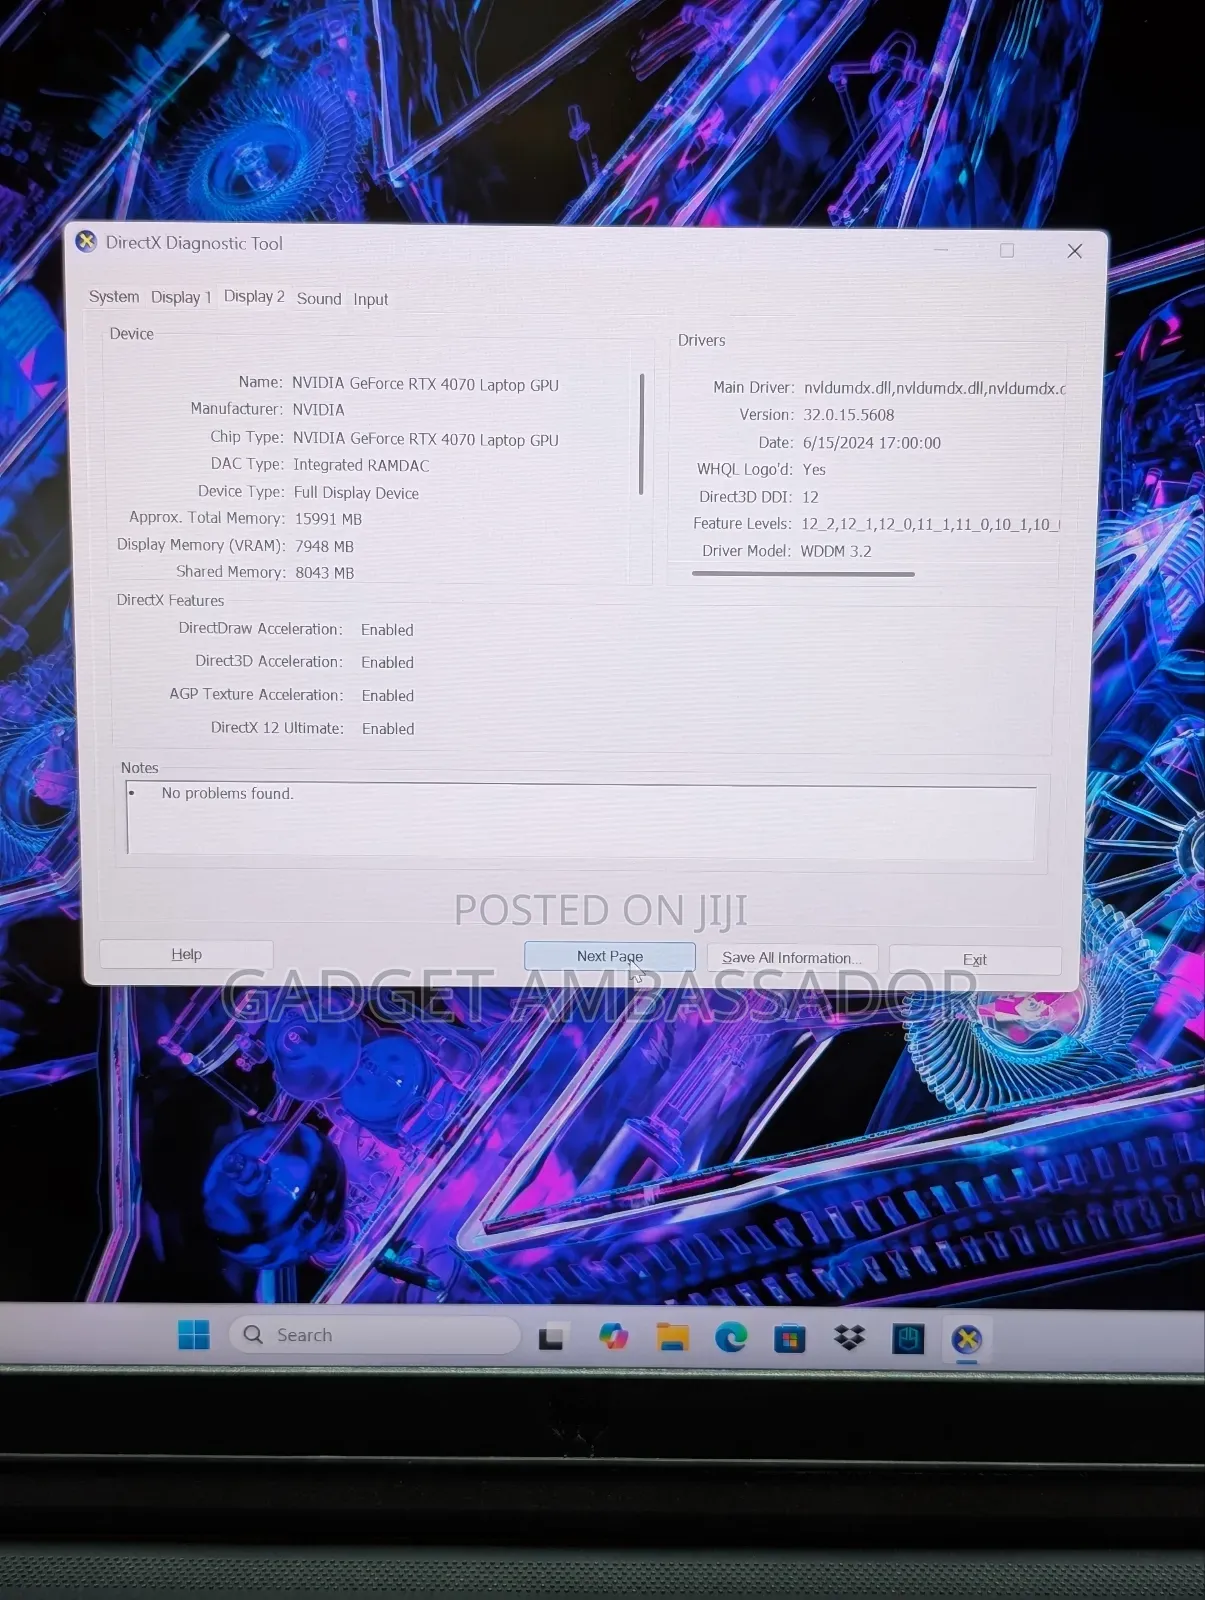The image size is (1205, 1600).
Task: Click the DirectX Diagnostic taskbar icon
Action: point(967,1340)
